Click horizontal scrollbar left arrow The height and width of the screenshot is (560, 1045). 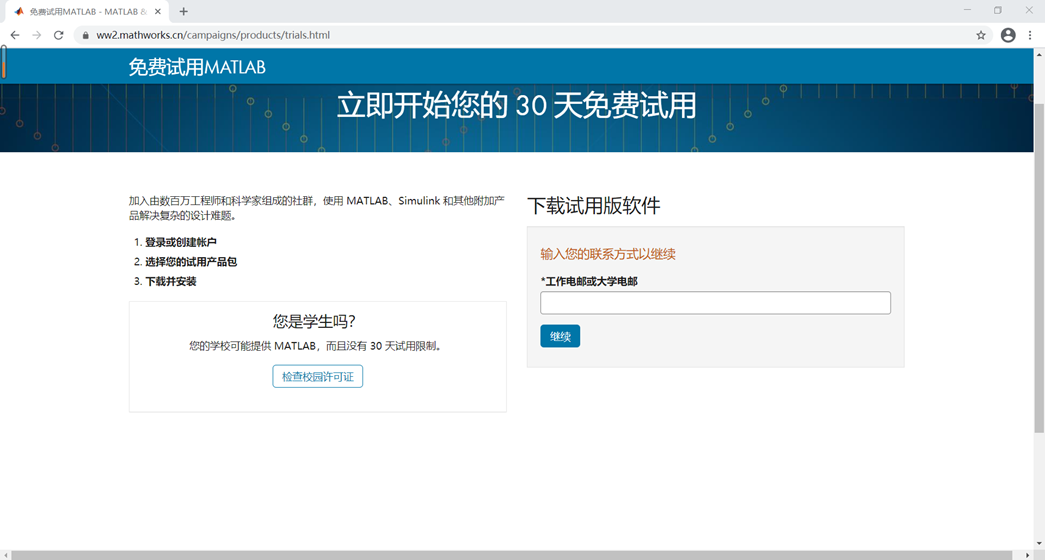tap(5, 555)
